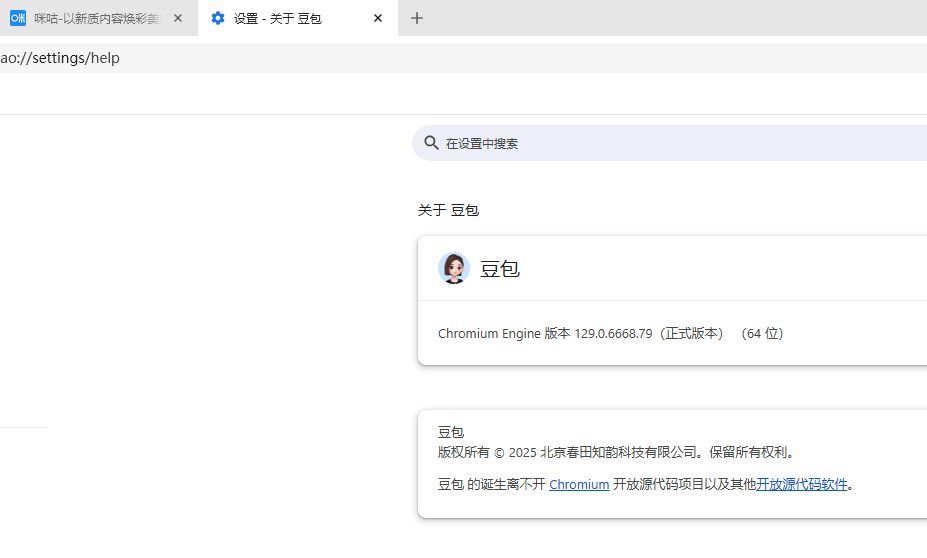Switch to the 咪咕 tab
This screenshot has height=558, width=927.
coord(98,18)
